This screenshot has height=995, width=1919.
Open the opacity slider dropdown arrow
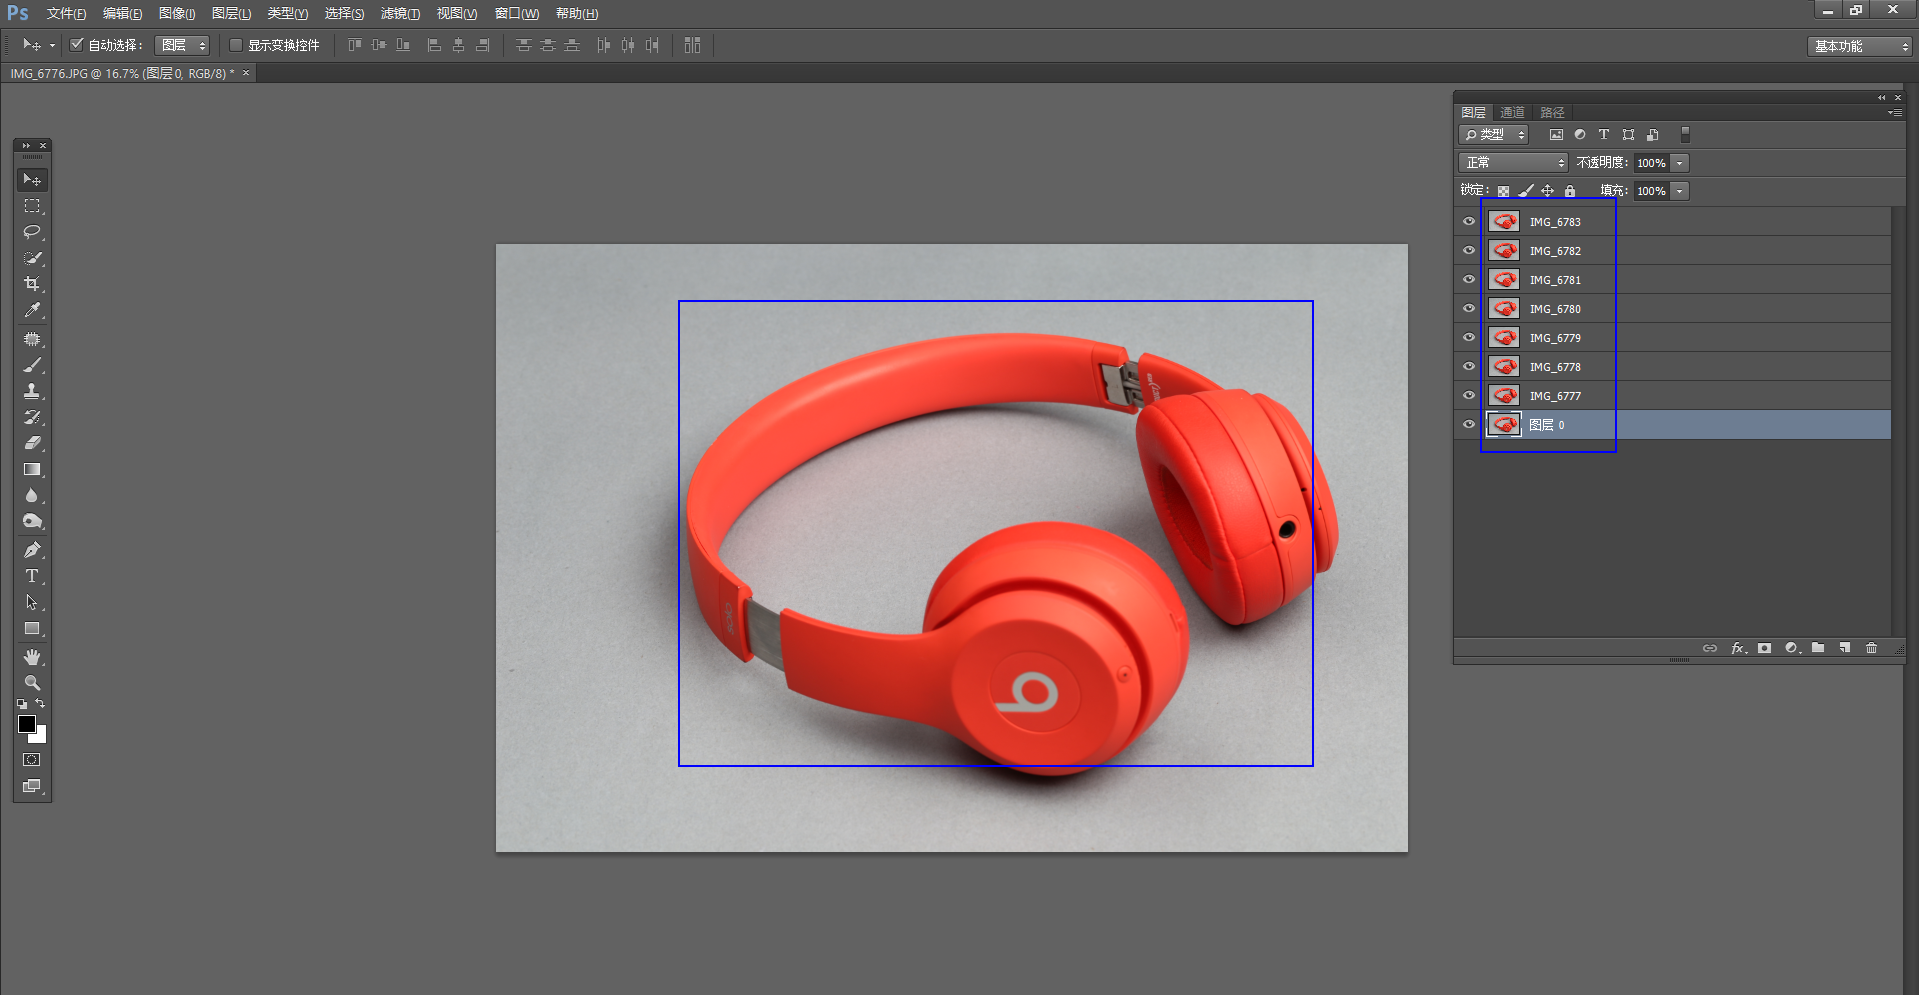[x=1680, y=163]
